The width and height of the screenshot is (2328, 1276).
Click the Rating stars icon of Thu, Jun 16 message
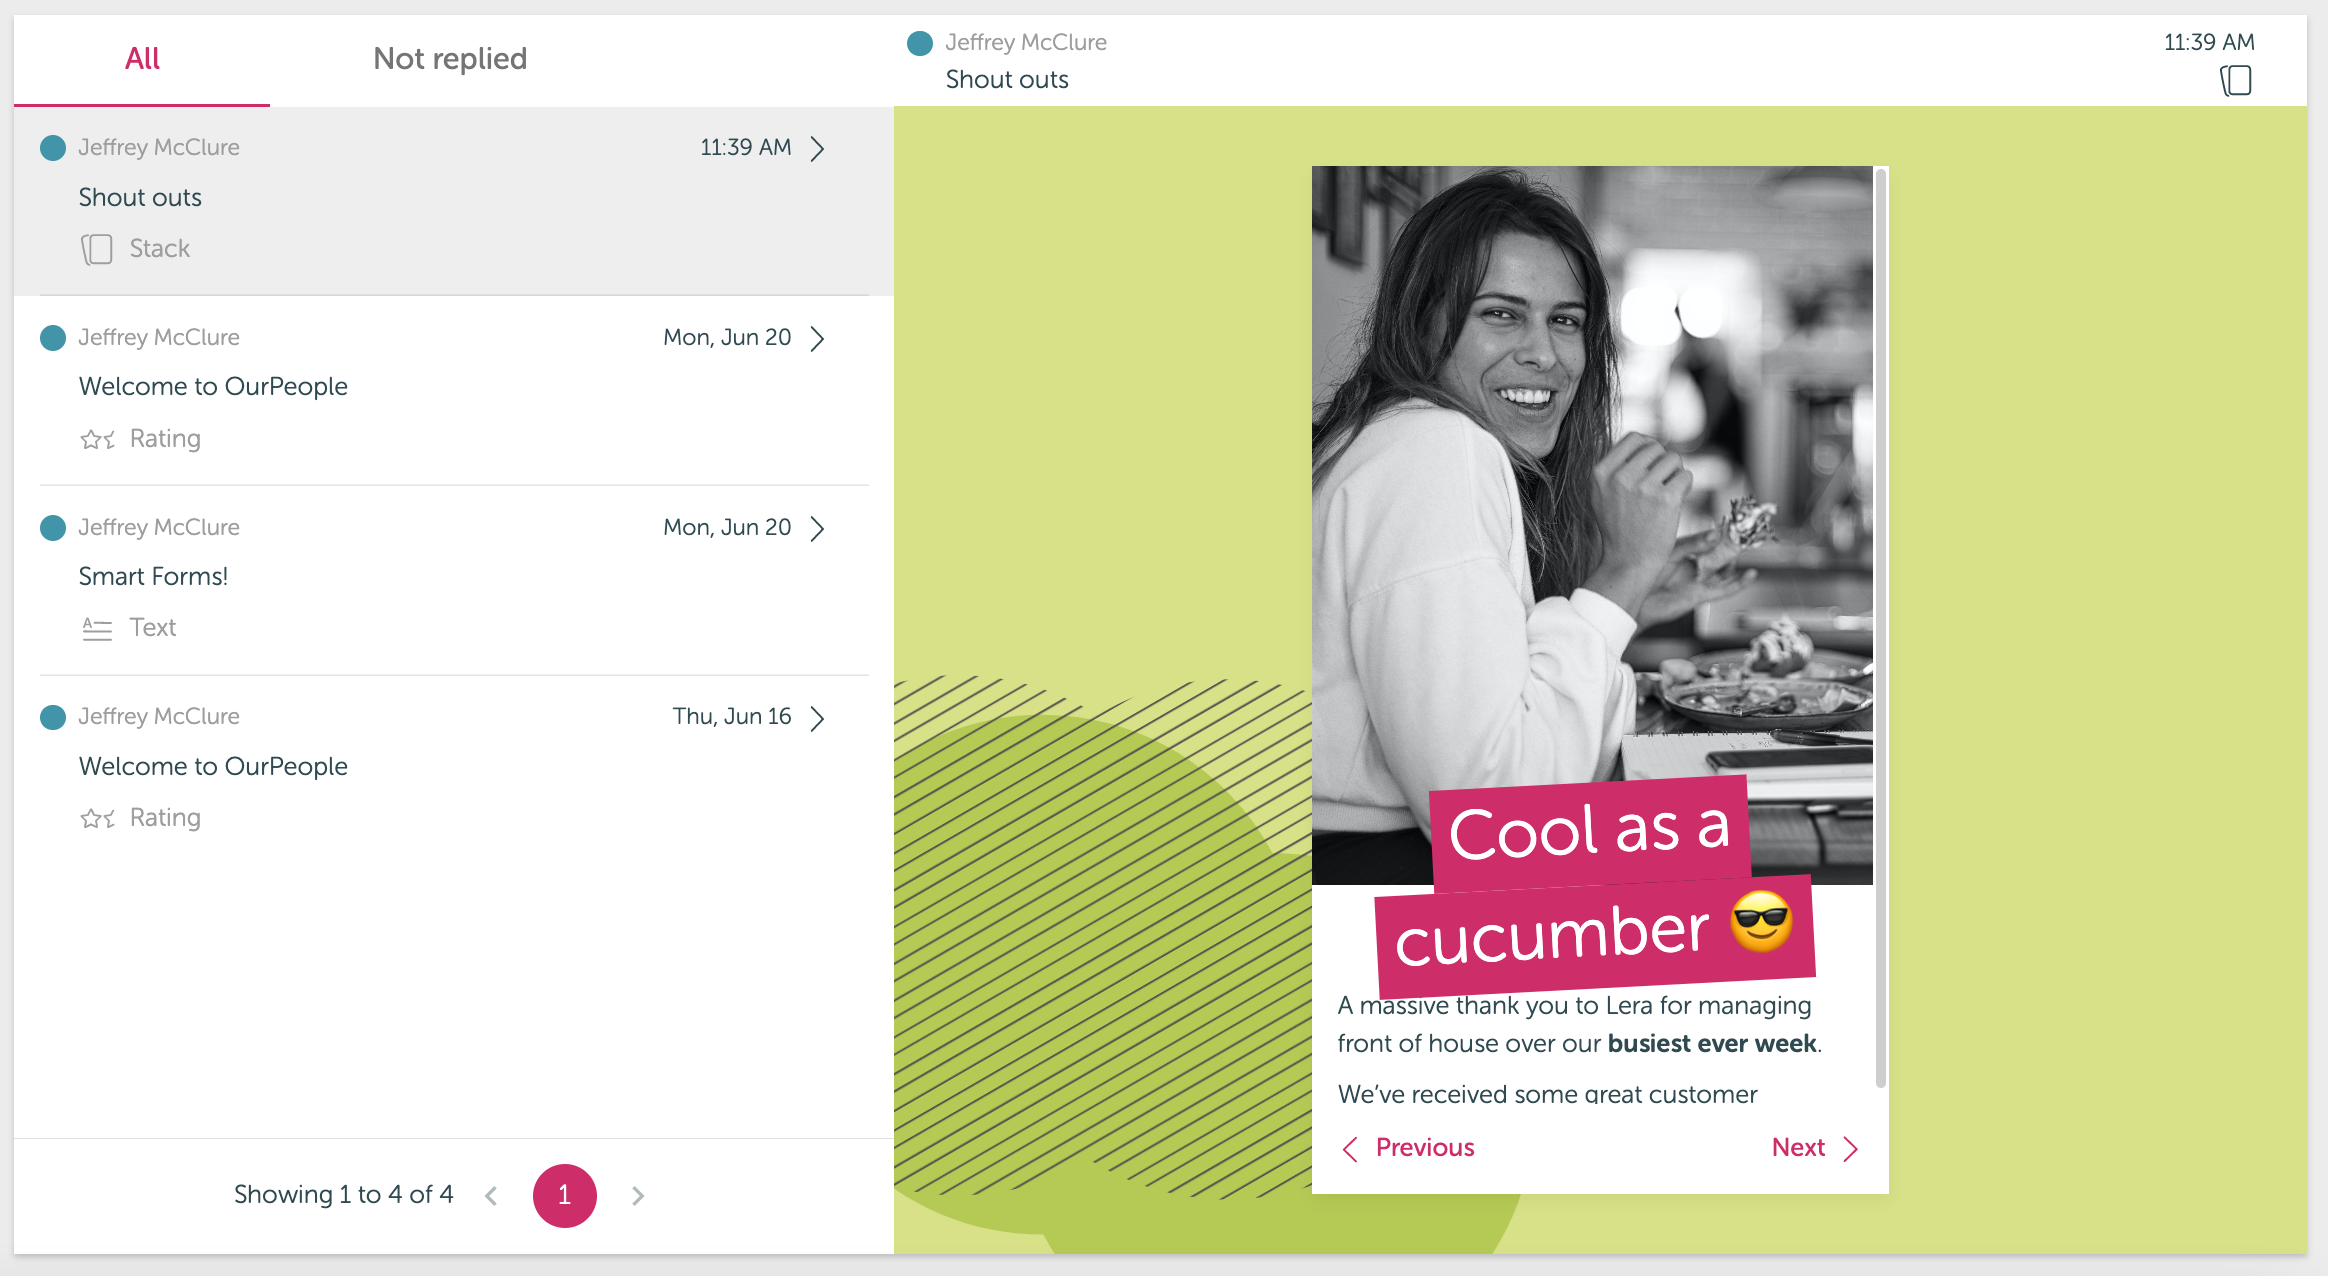click(98, 818)
